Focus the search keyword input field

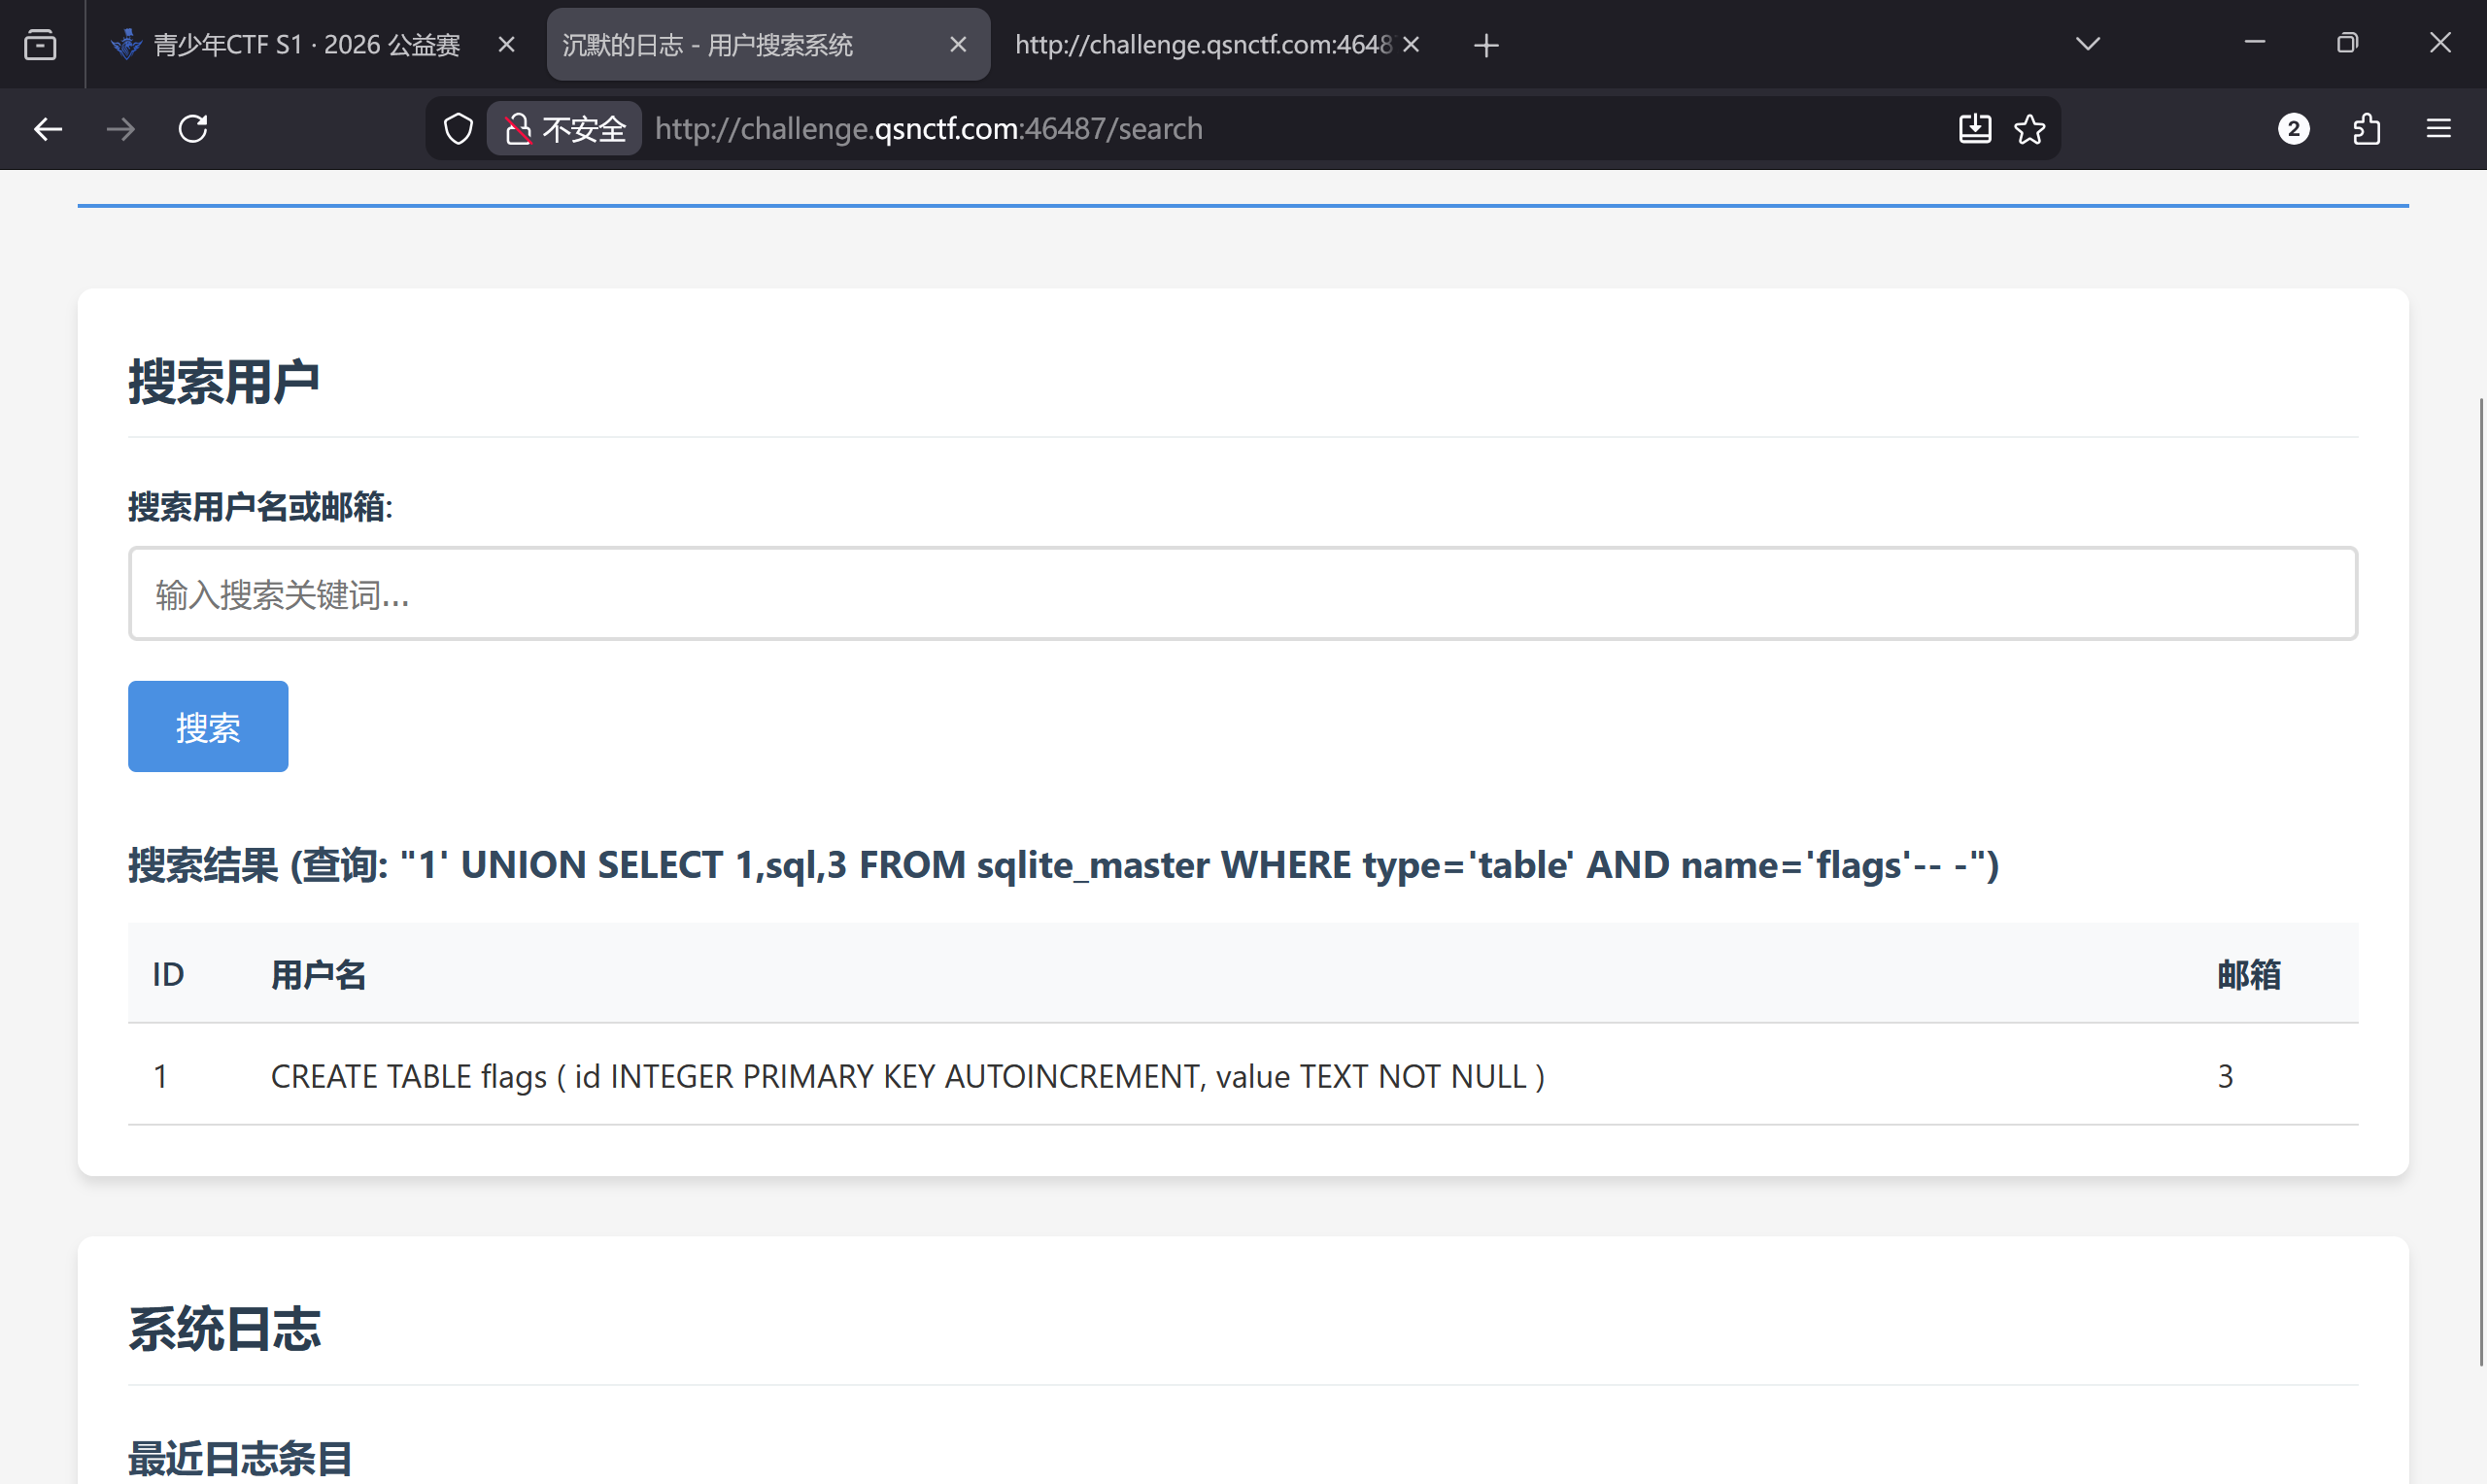pos(1242,594)
